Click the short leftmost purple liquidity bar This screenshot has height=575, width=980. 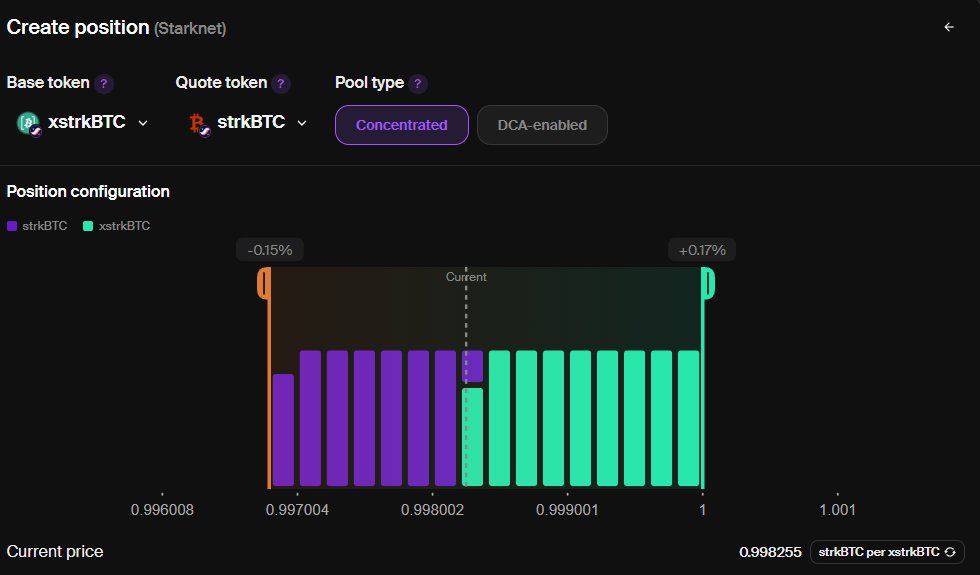[283, 430]
